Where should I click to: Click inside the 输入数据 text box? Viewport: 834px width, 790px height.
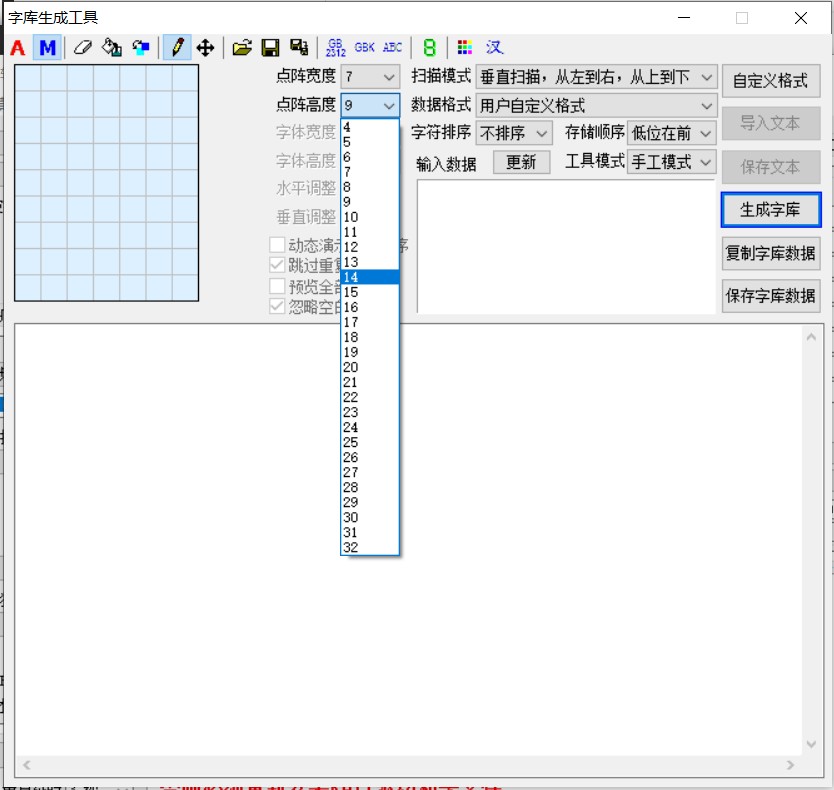(x=566, y=247)
